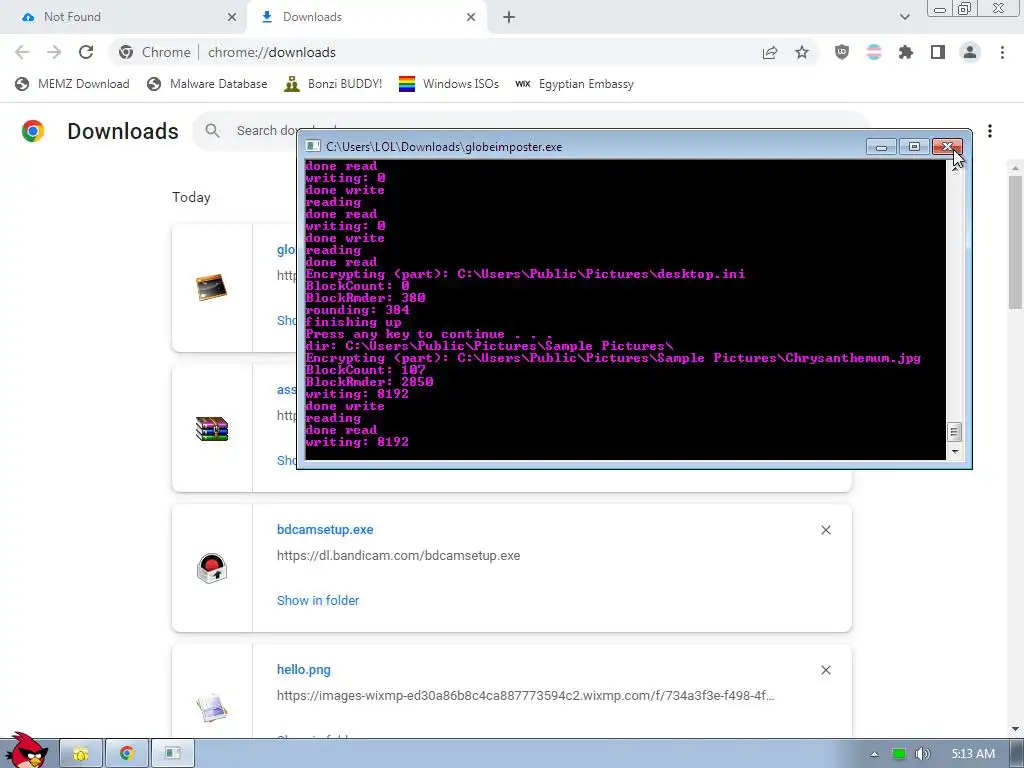Viewport: 1024px width, 768px height.
Task: Close the globeimposter.exe console window
Action: tap(947, 146)
